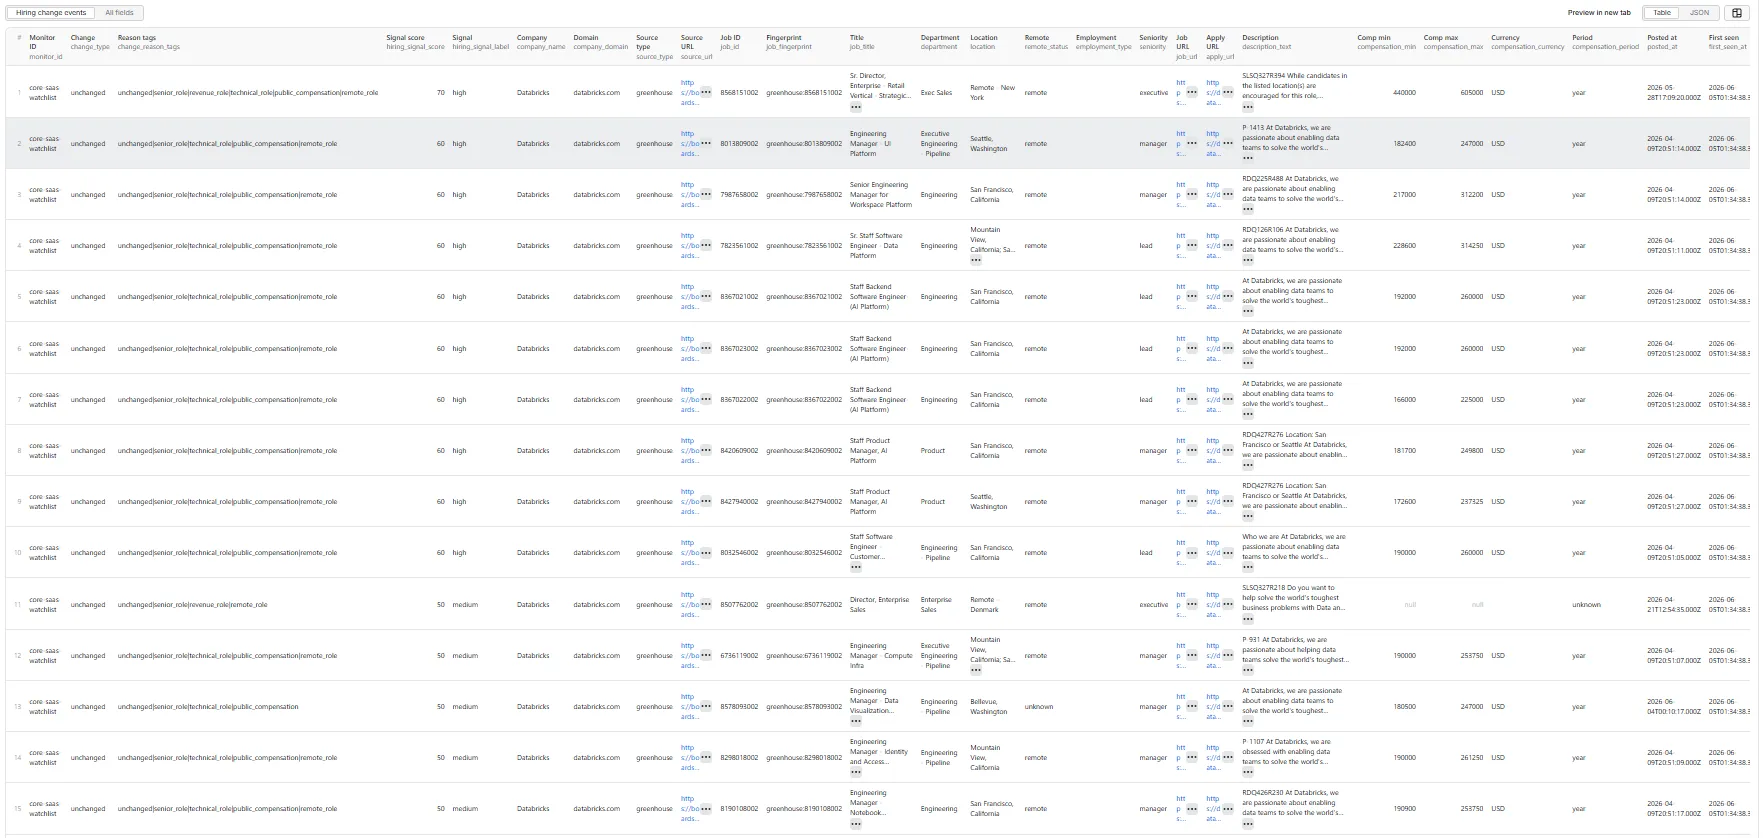This screenshot has width=1763, height=838.
Task: Expand location ellipsis for job 6736119002
Action: [976, 670]
